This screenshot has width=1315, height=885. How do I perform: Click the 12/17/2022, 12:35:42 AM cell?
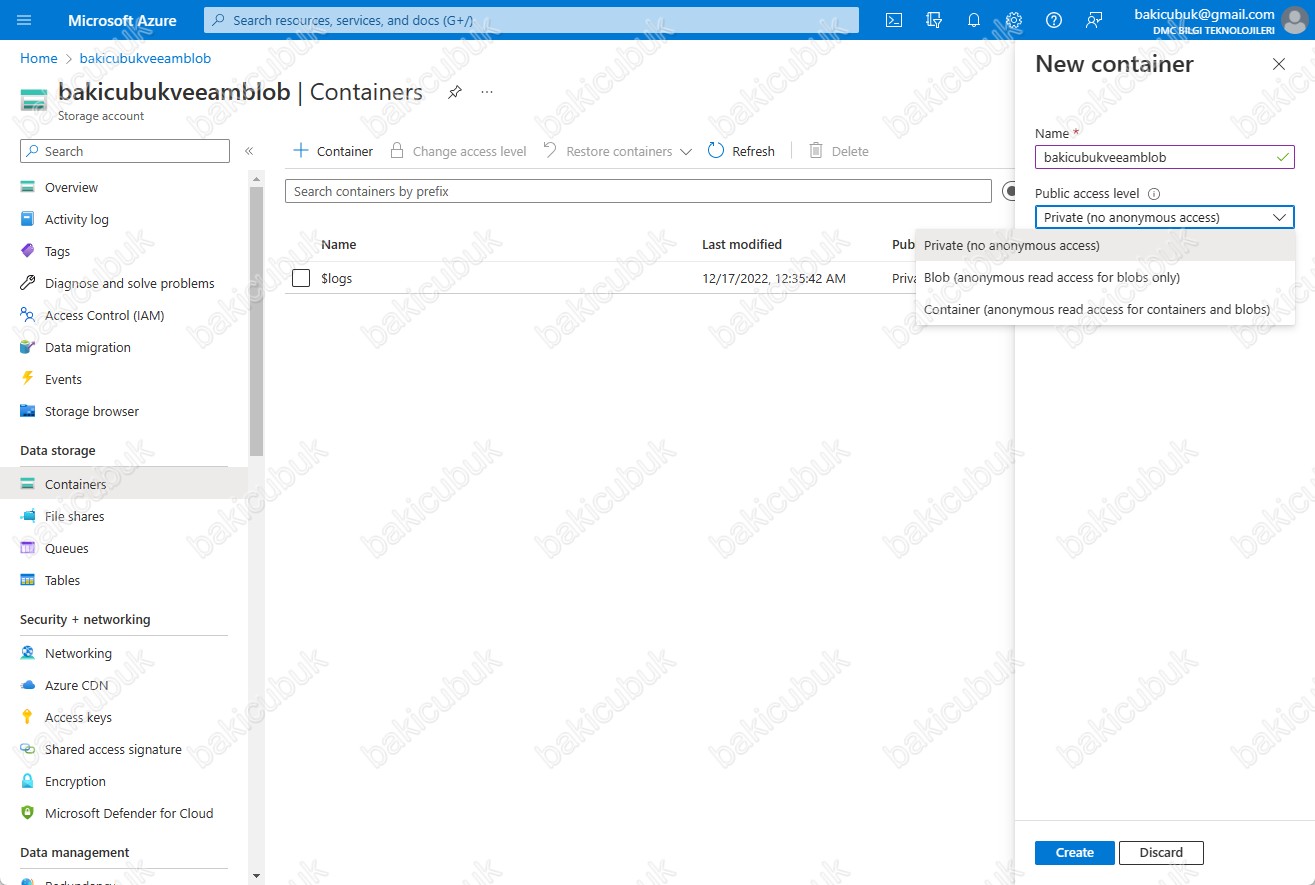pyautogui.click(x=774, y=278)
